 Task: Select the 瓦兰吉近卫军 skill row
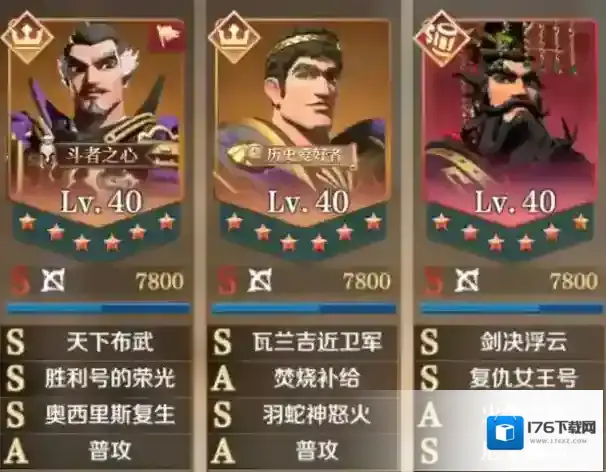[x=303, y=342]
